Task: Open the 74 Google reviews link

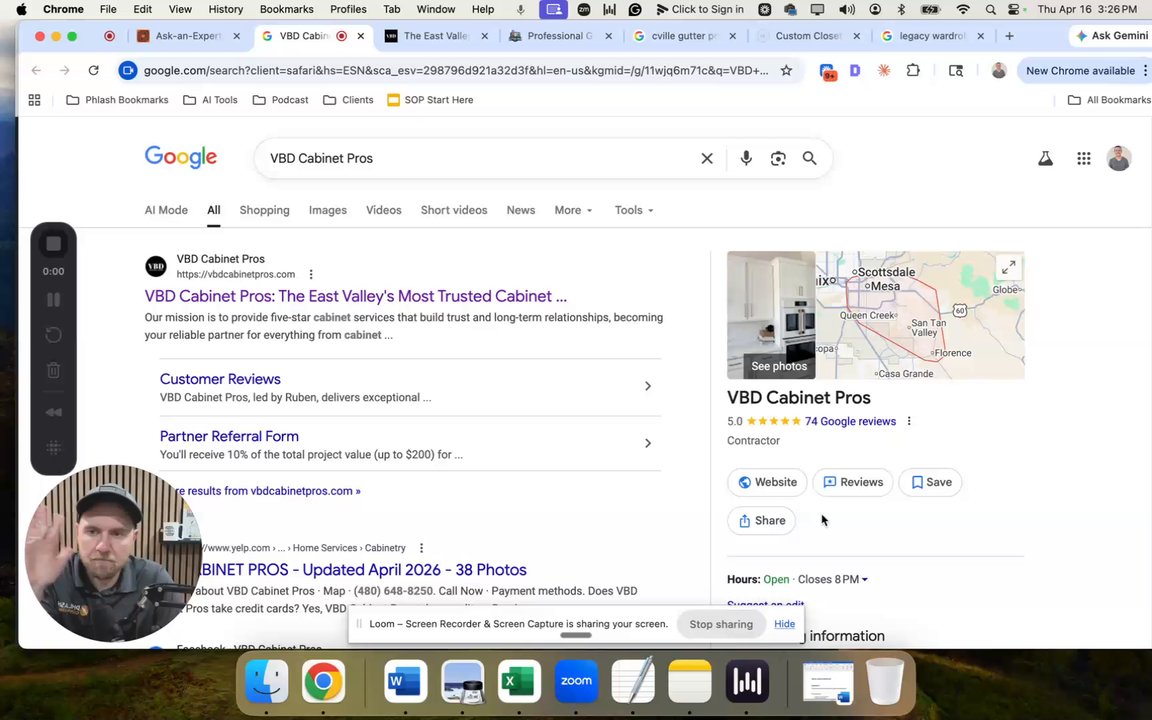Action: pos(850,422)
